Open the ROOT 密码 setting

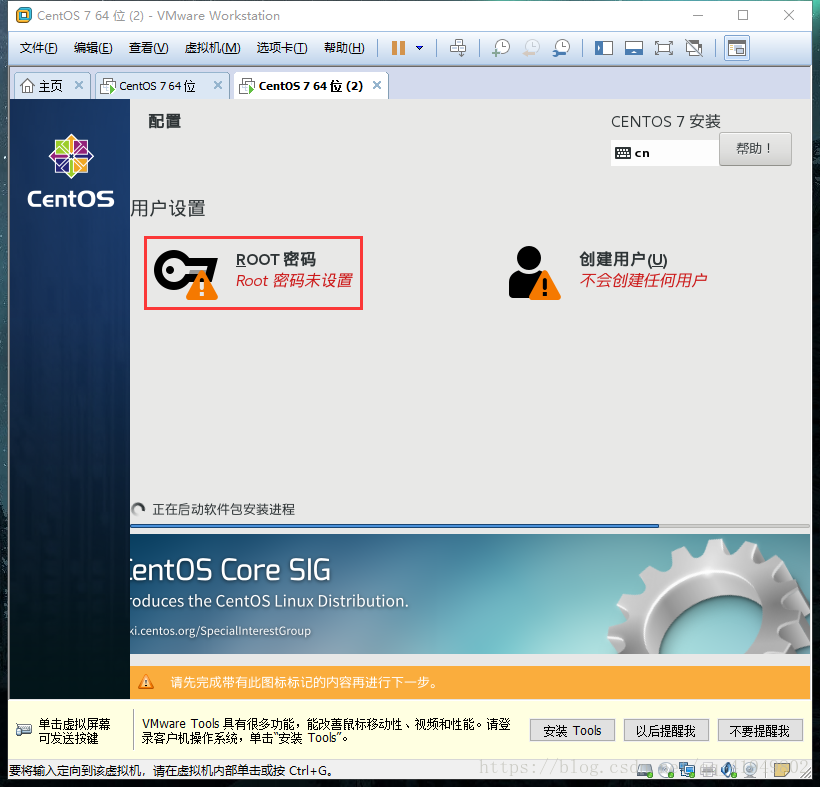click(x=253, y=272)
